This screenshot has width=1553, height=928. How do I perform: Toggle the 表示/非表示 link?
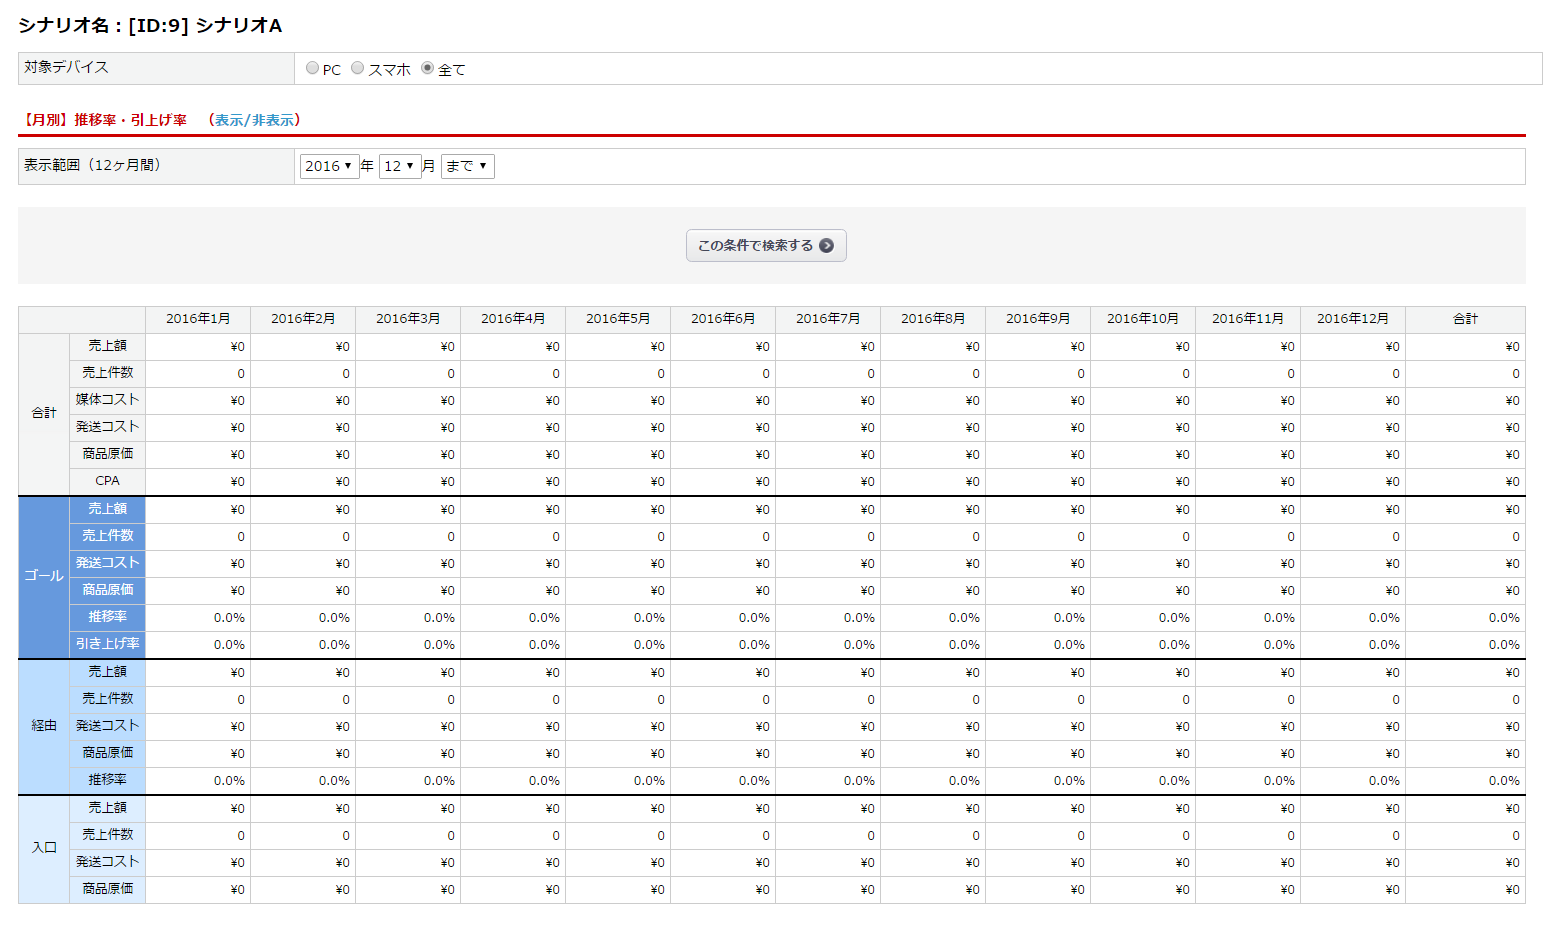(255, 120)
